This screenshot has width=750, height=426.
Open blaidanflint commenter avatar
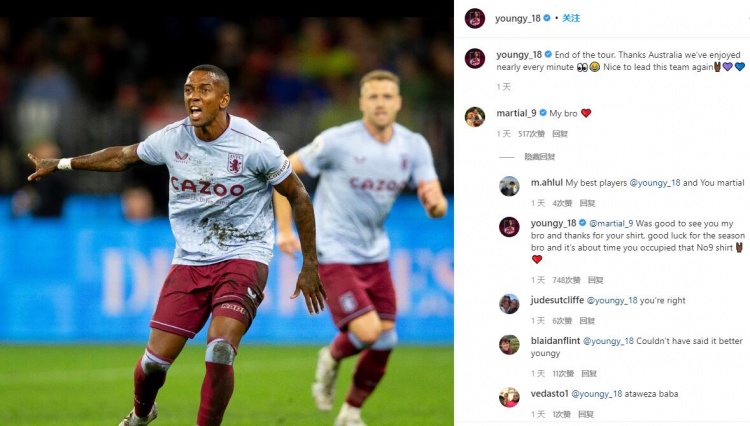(x=509, y=344)
